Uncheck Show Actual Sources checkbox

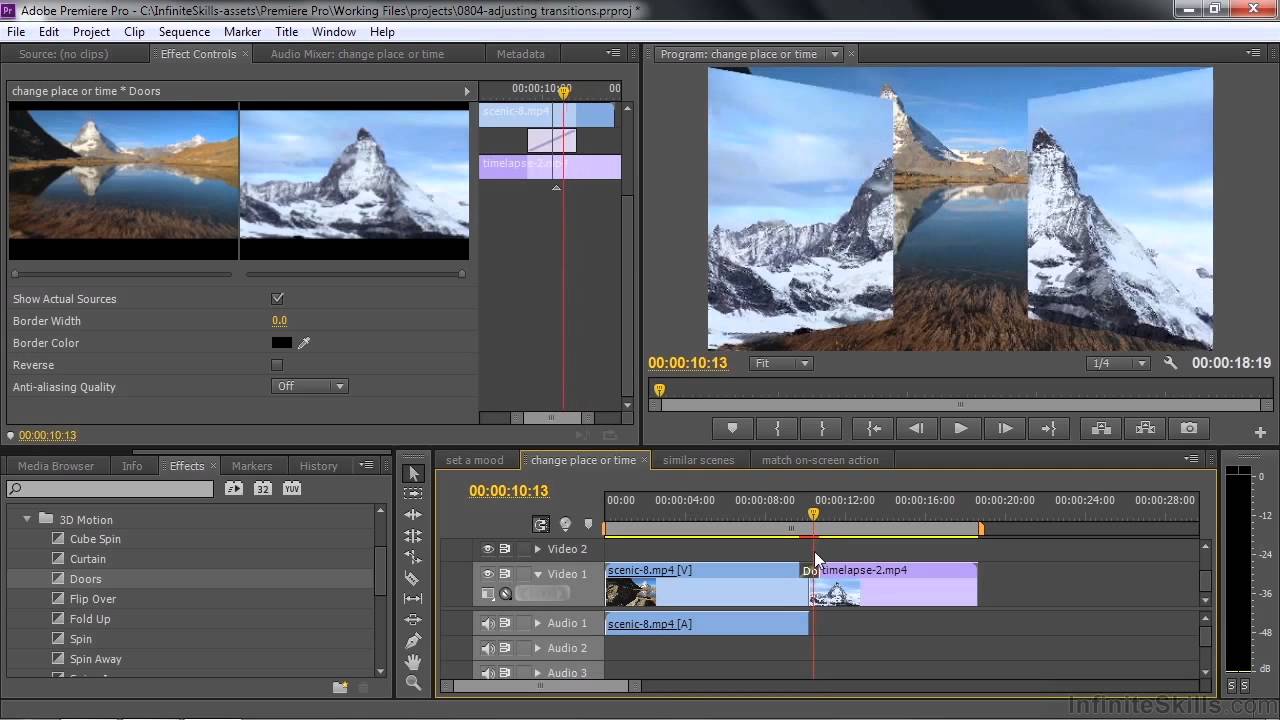pyautogui.click(x=278, y=299)
